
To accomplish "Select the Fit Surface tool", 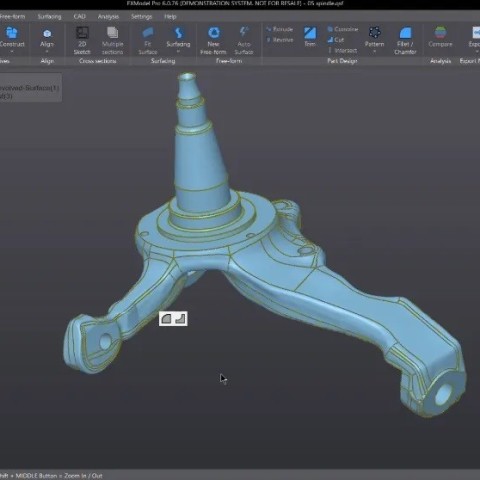I will pos(148,40).
